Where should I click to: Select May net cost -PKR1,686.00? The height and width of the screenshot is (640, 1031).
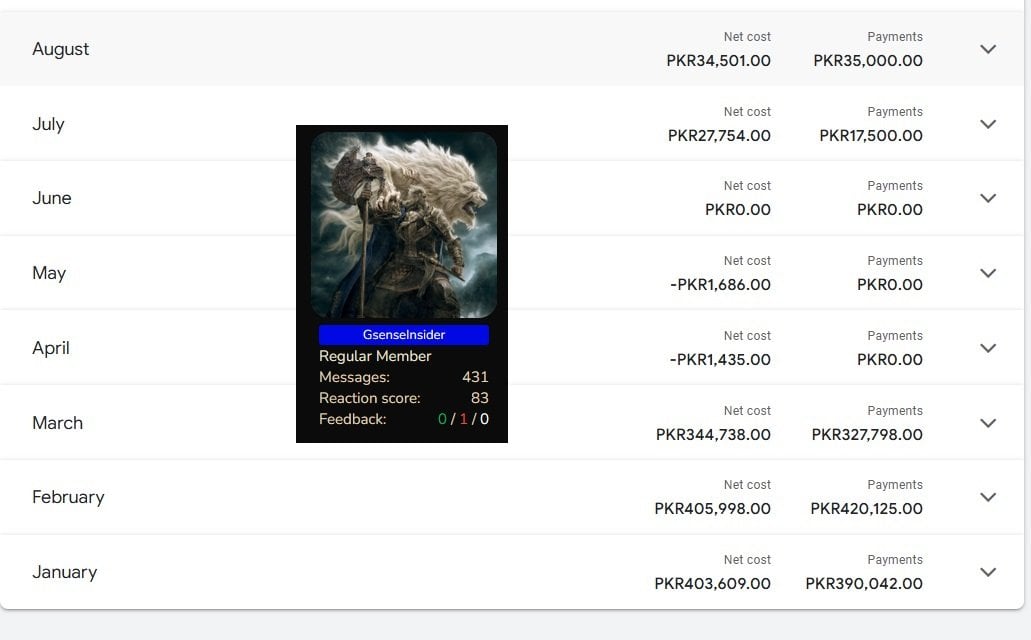point(720,285)
